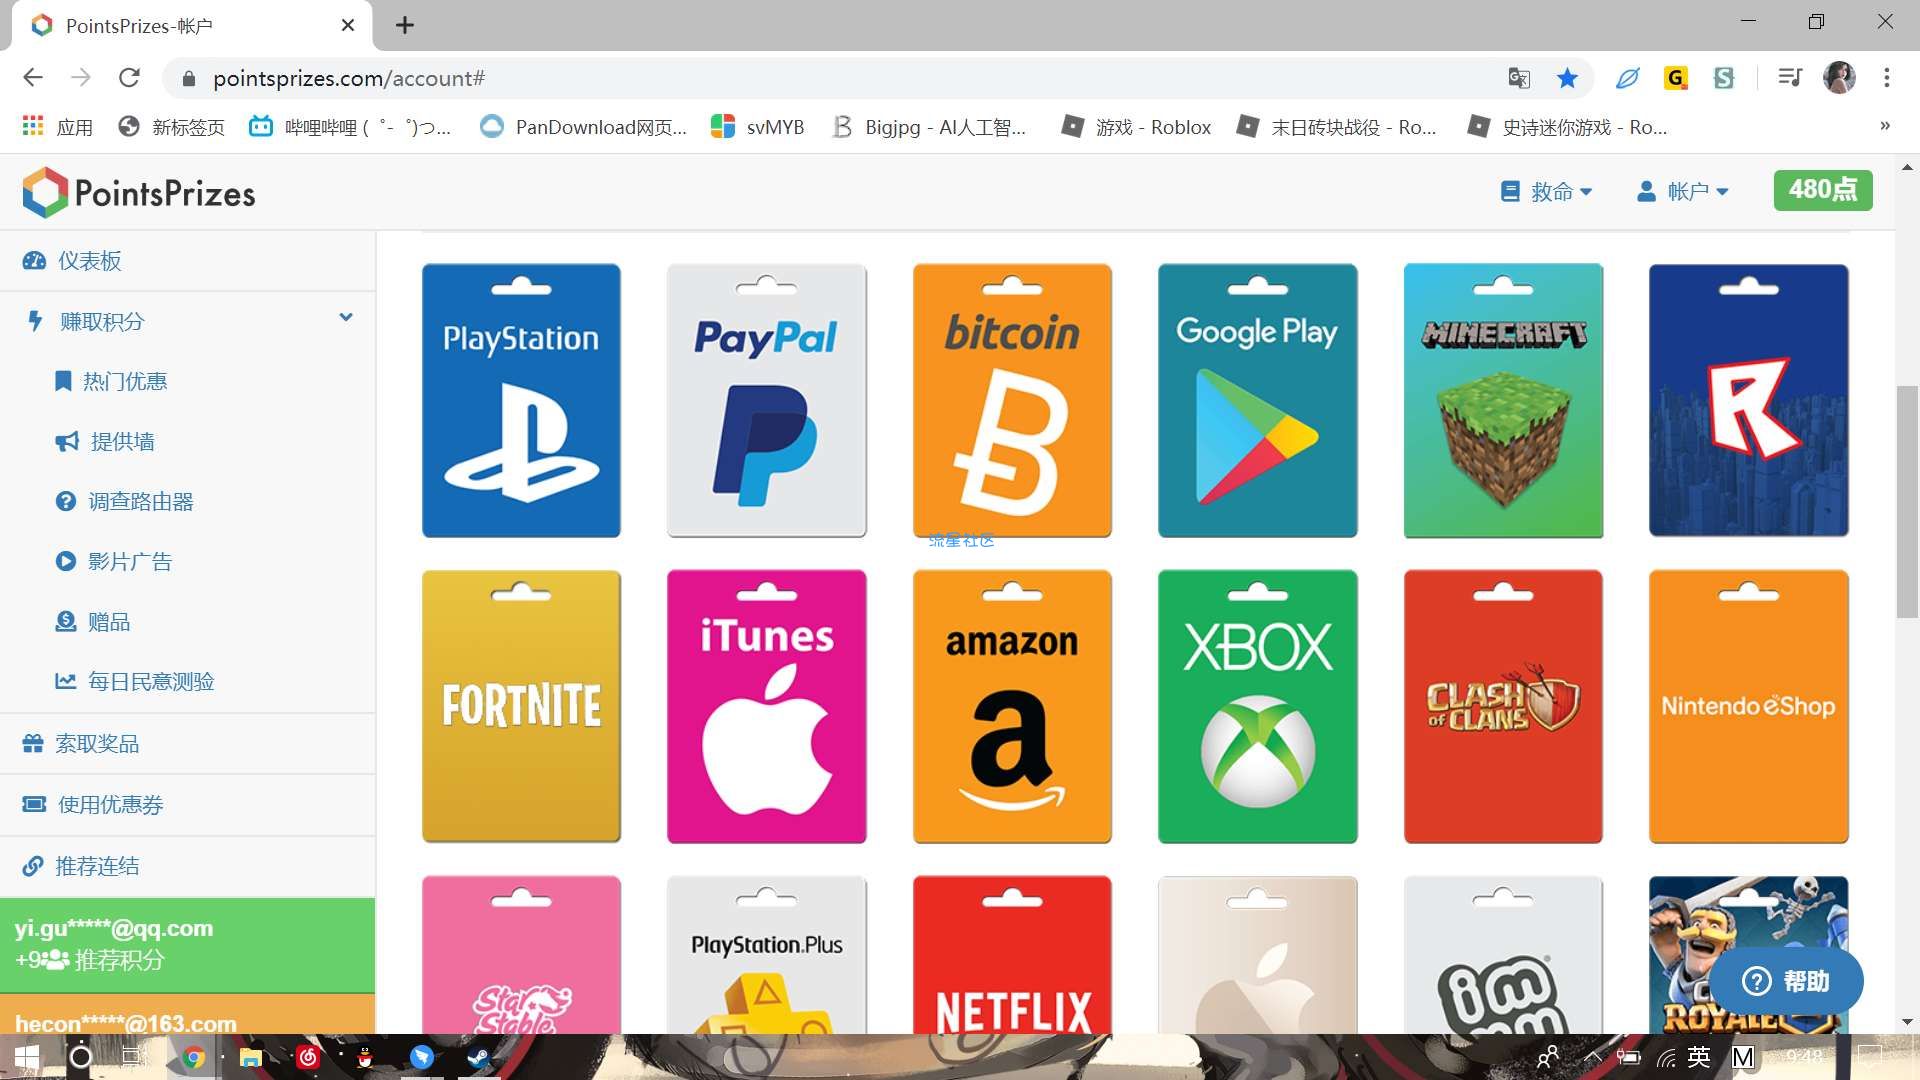Pick the Minecraft reward card

point(1503,400)
